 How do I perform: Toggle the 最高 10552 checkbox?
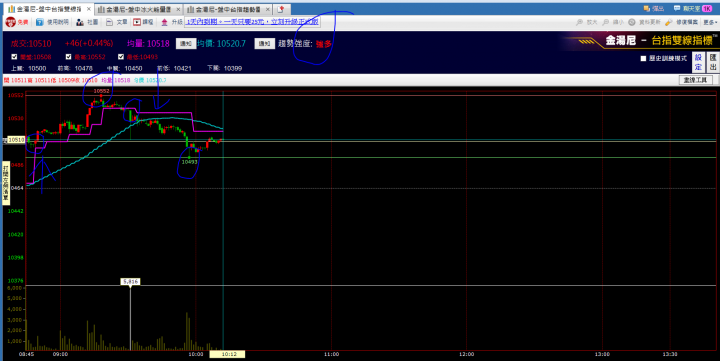coord(68,57)
